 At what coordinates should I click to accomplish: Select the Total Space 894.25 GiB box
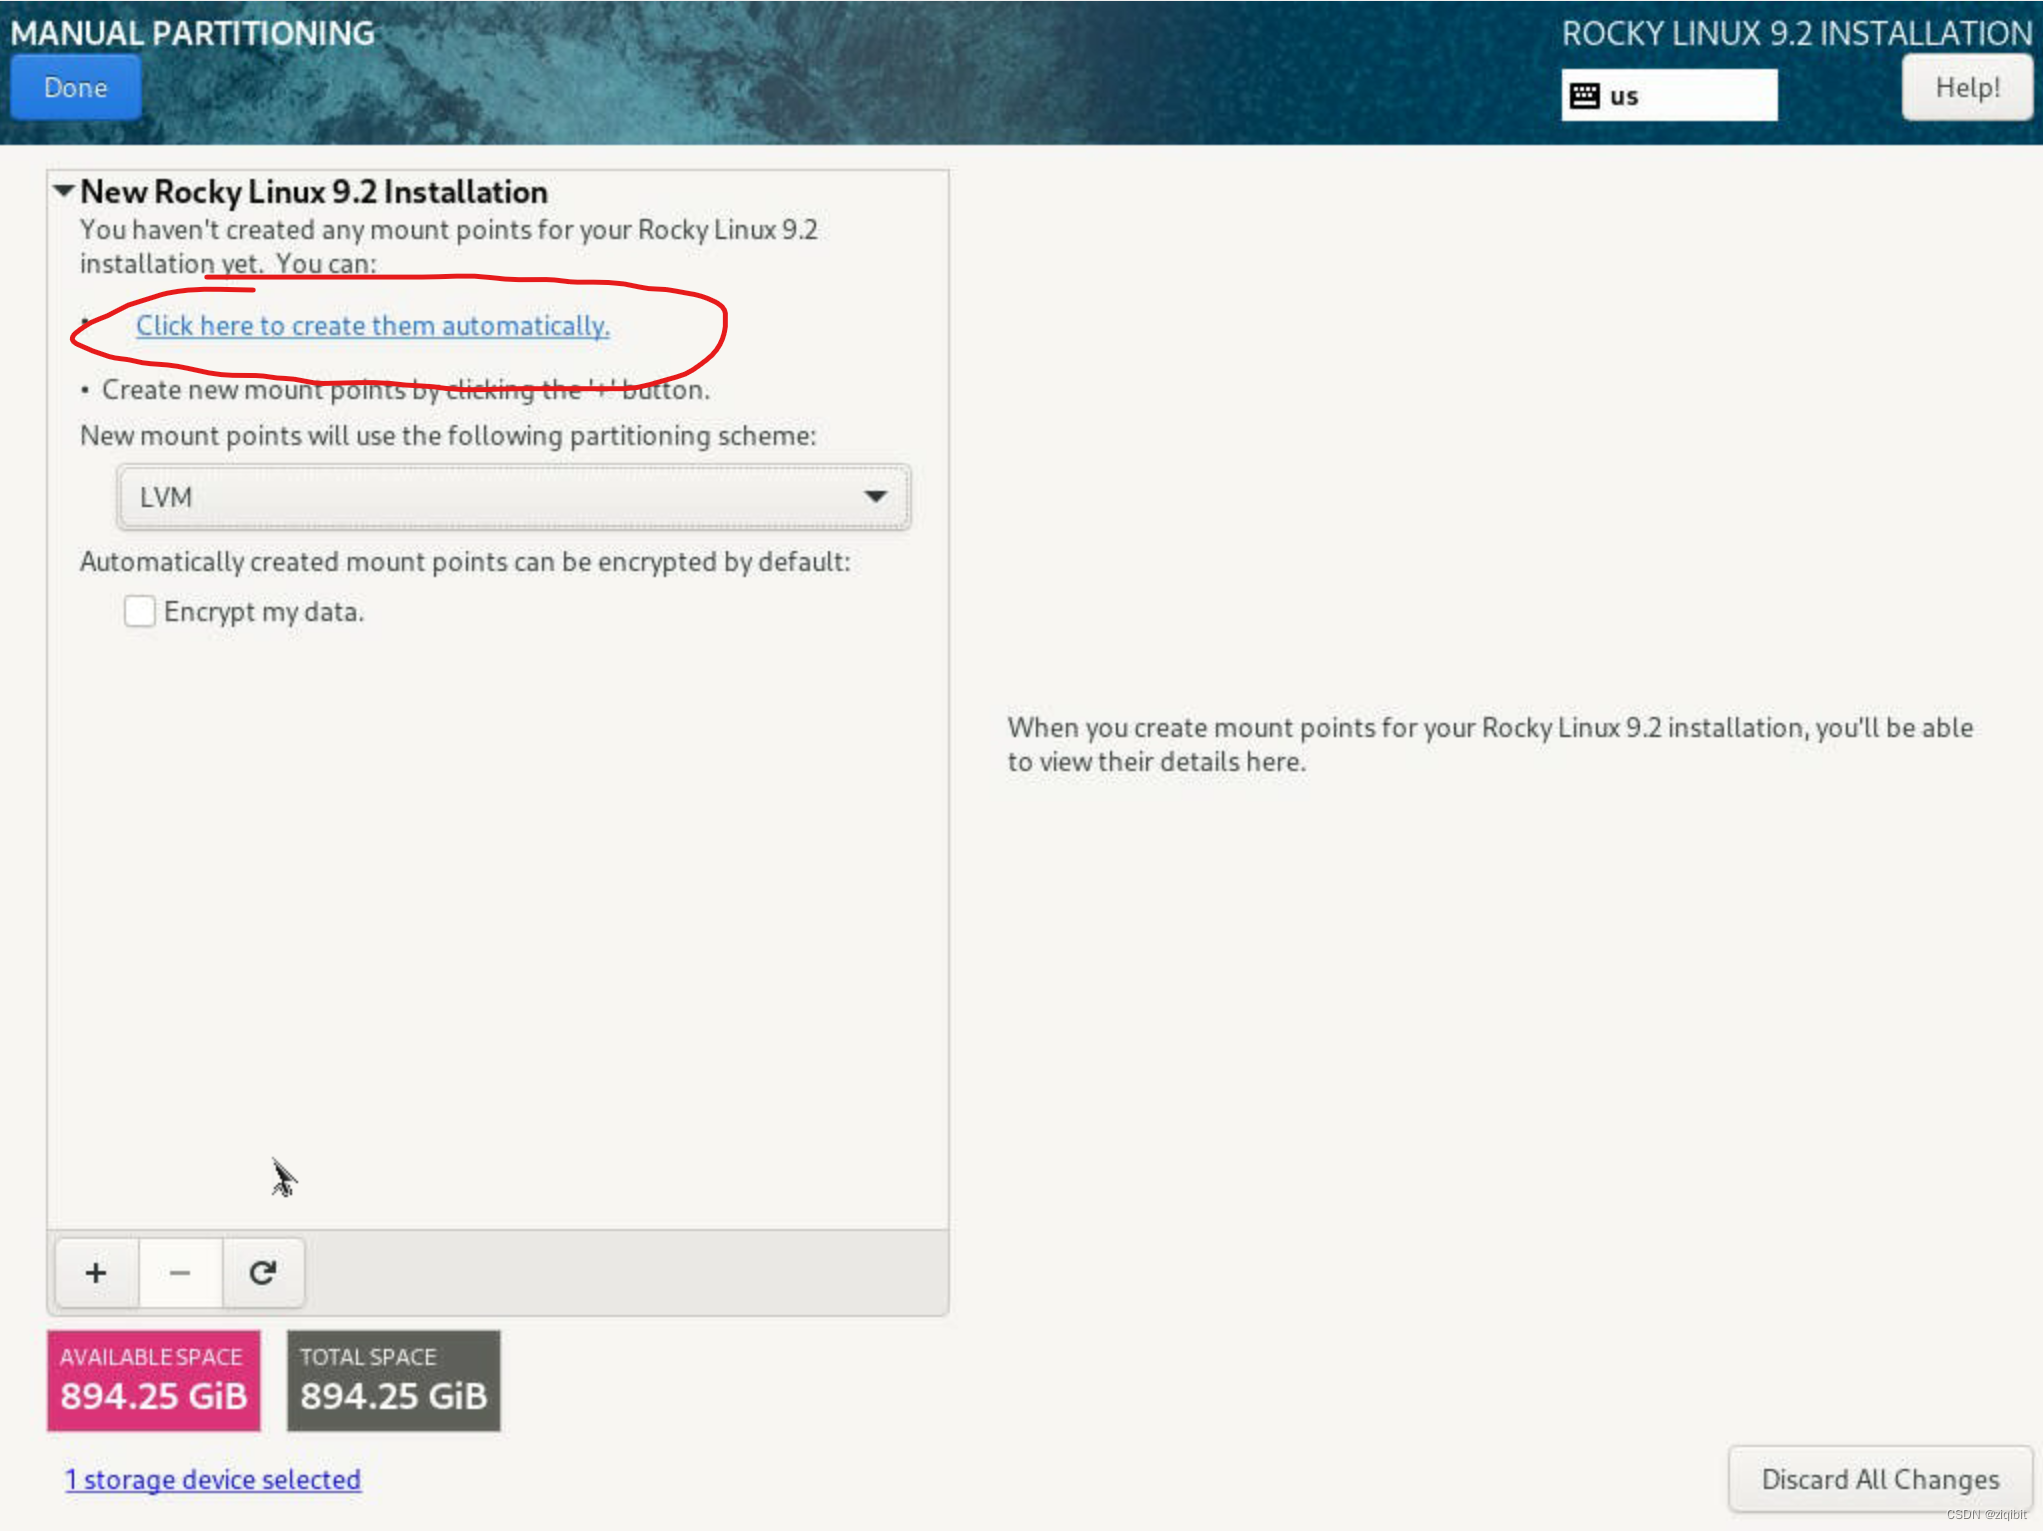pyautogui.click(x=394, y=1380)
